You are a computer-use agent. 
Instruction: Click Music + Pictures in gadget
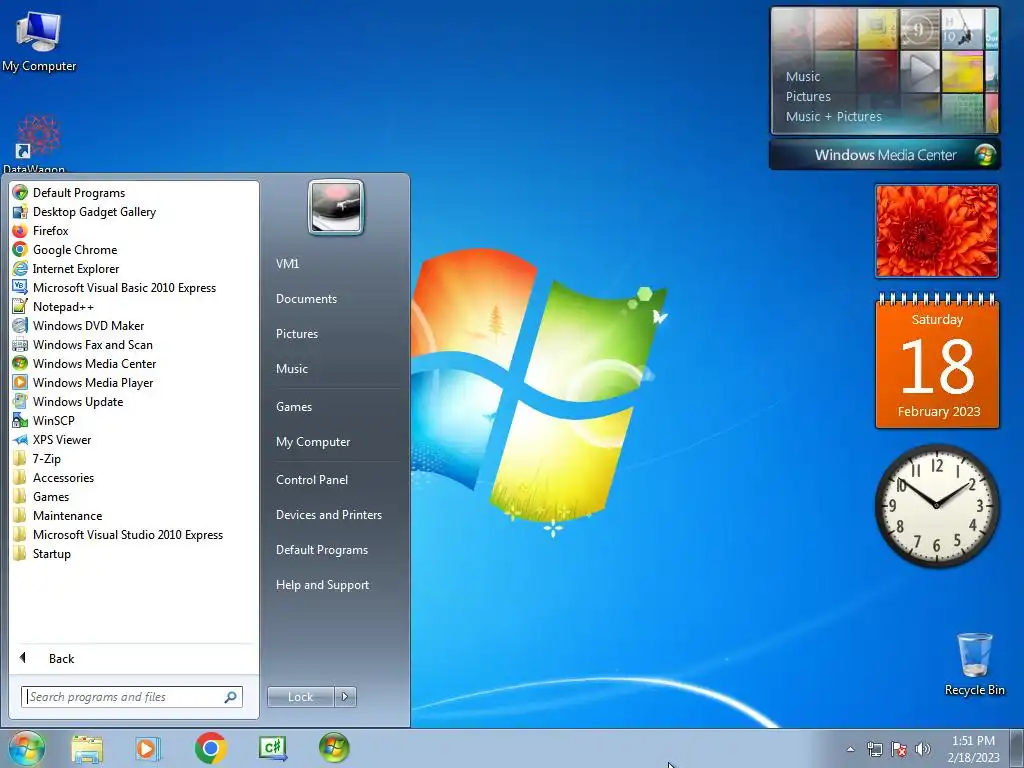pyautogui.click(x=833, y=117)
